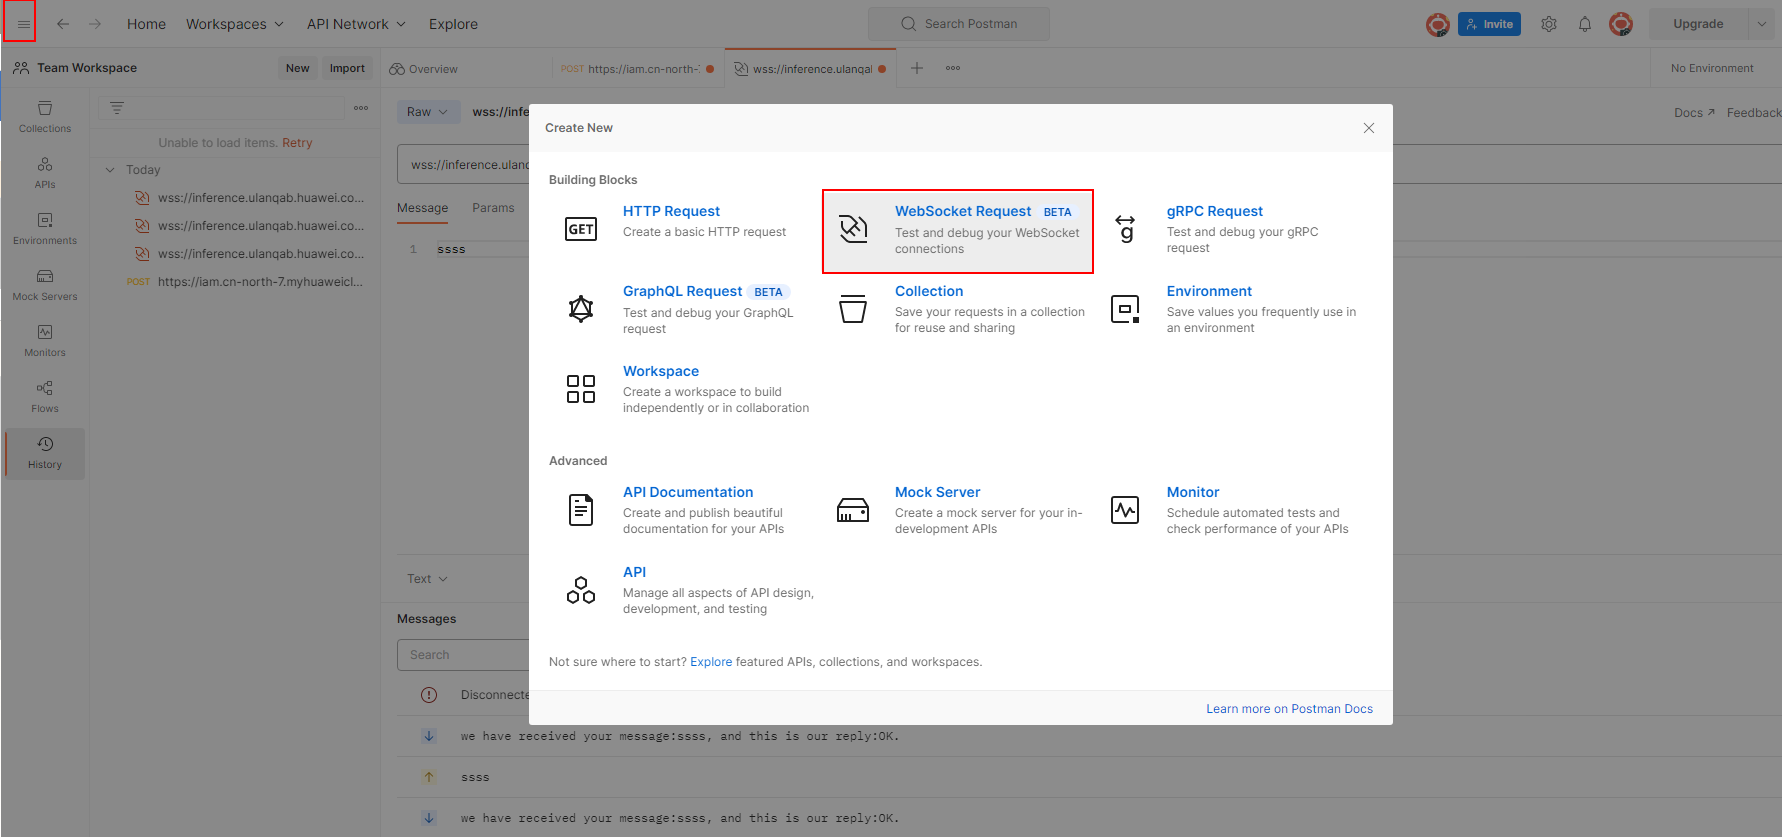The height and width of the screenshot is (837, 1782).
Task: Collapse the Today history group
Action: click(x=110, y=170)
